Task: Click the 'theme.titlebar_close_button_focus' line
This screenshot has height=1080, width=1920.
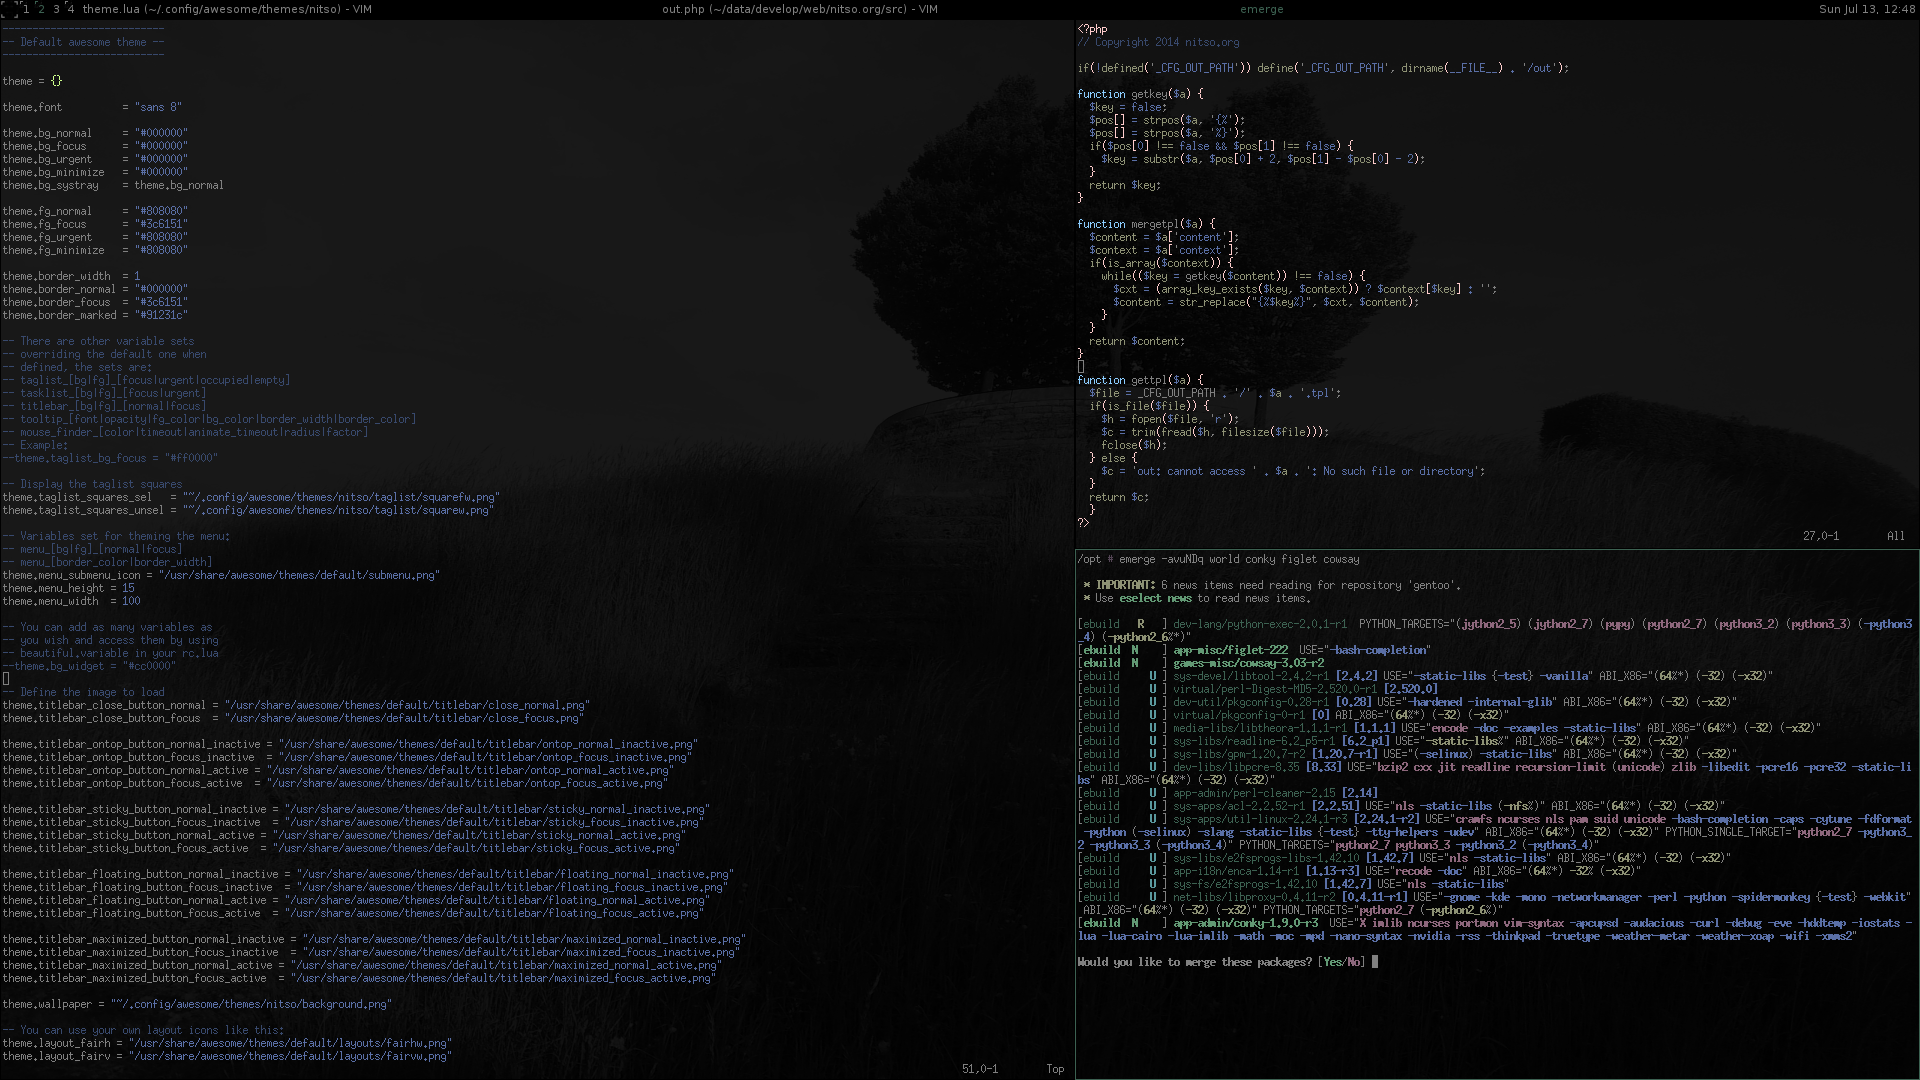Action: pos(293,718)
